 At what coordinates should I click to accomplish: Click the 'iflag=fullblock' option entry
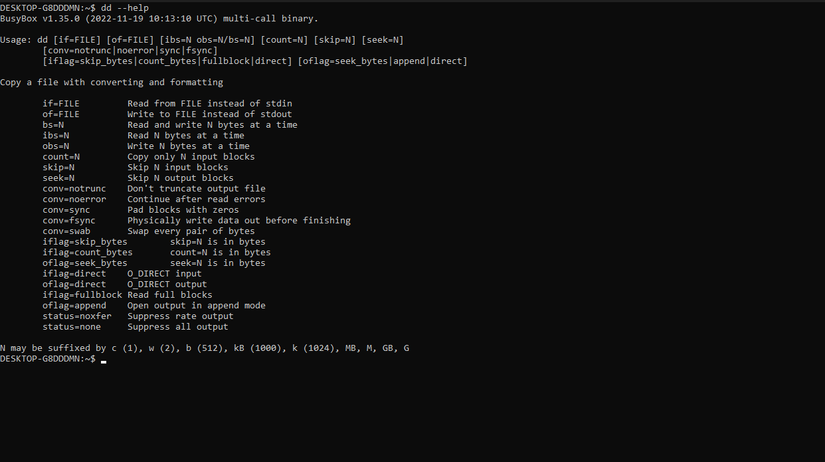82,295
